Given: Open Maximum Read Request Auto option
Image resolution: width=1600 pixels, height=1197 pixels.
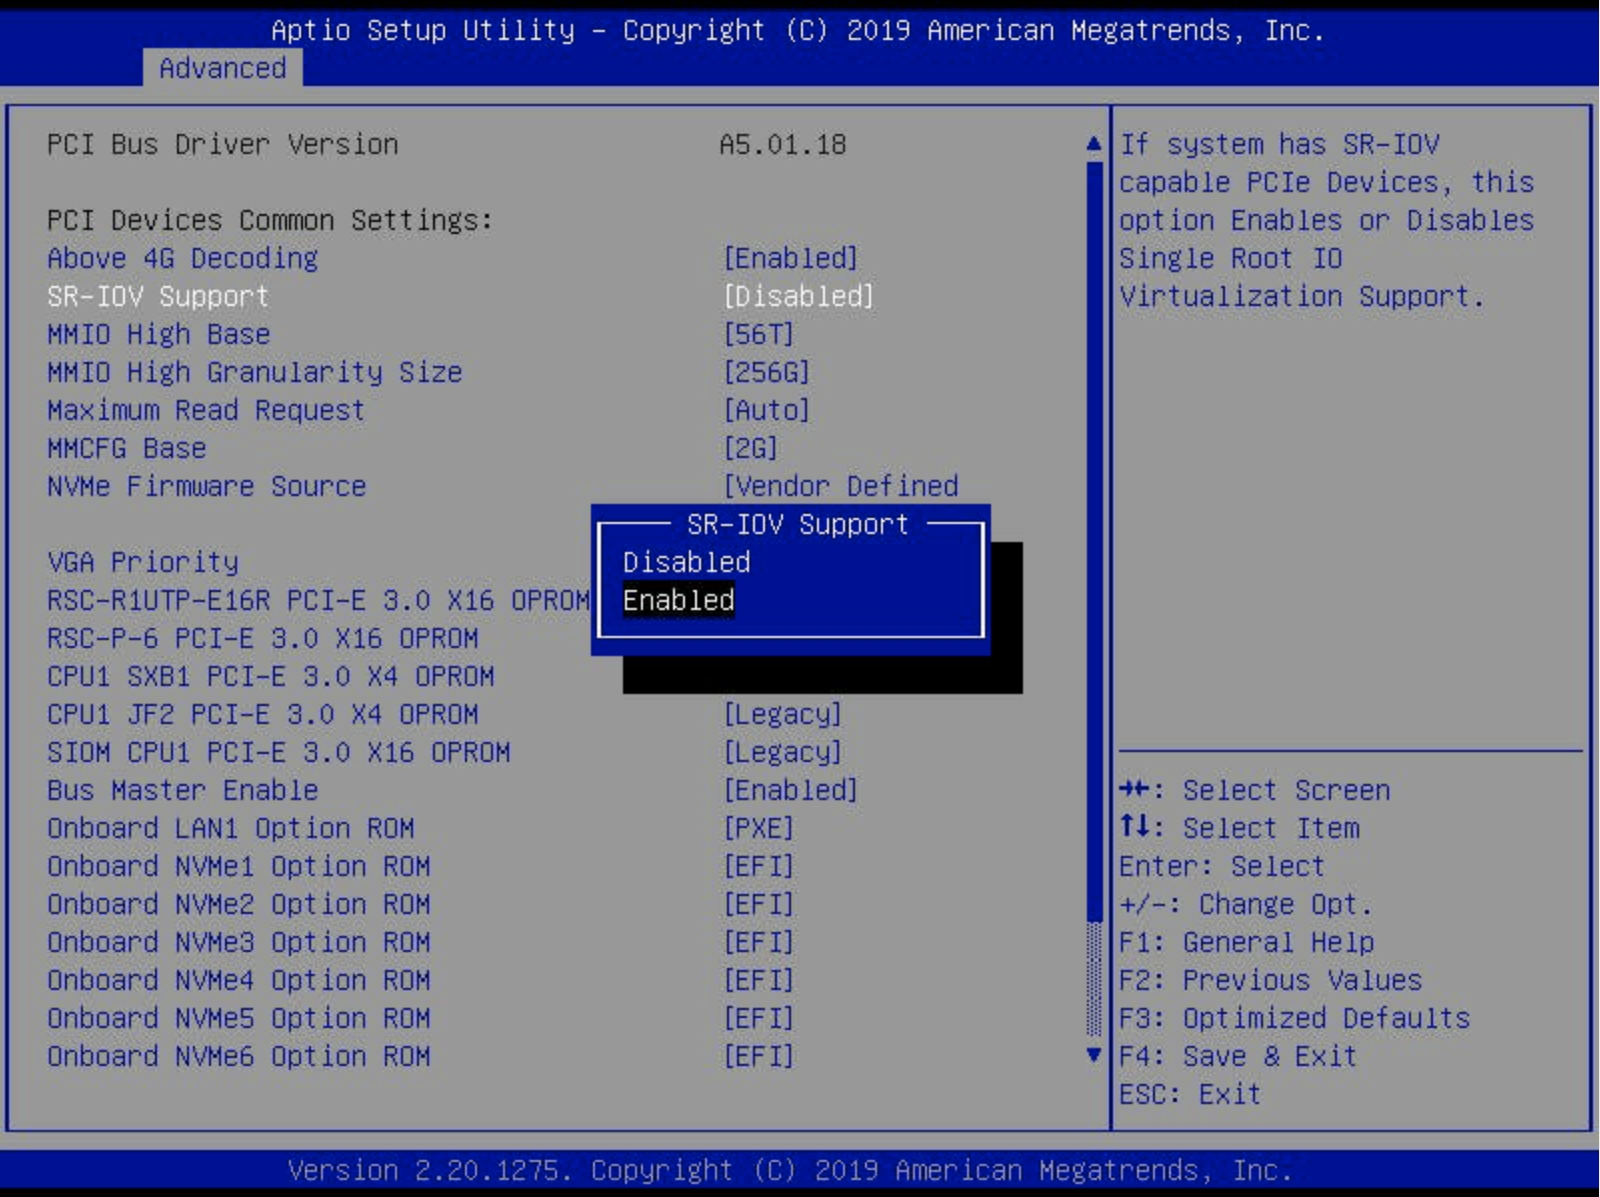Looking at the screenshot, I should click(x=766, y=410).
